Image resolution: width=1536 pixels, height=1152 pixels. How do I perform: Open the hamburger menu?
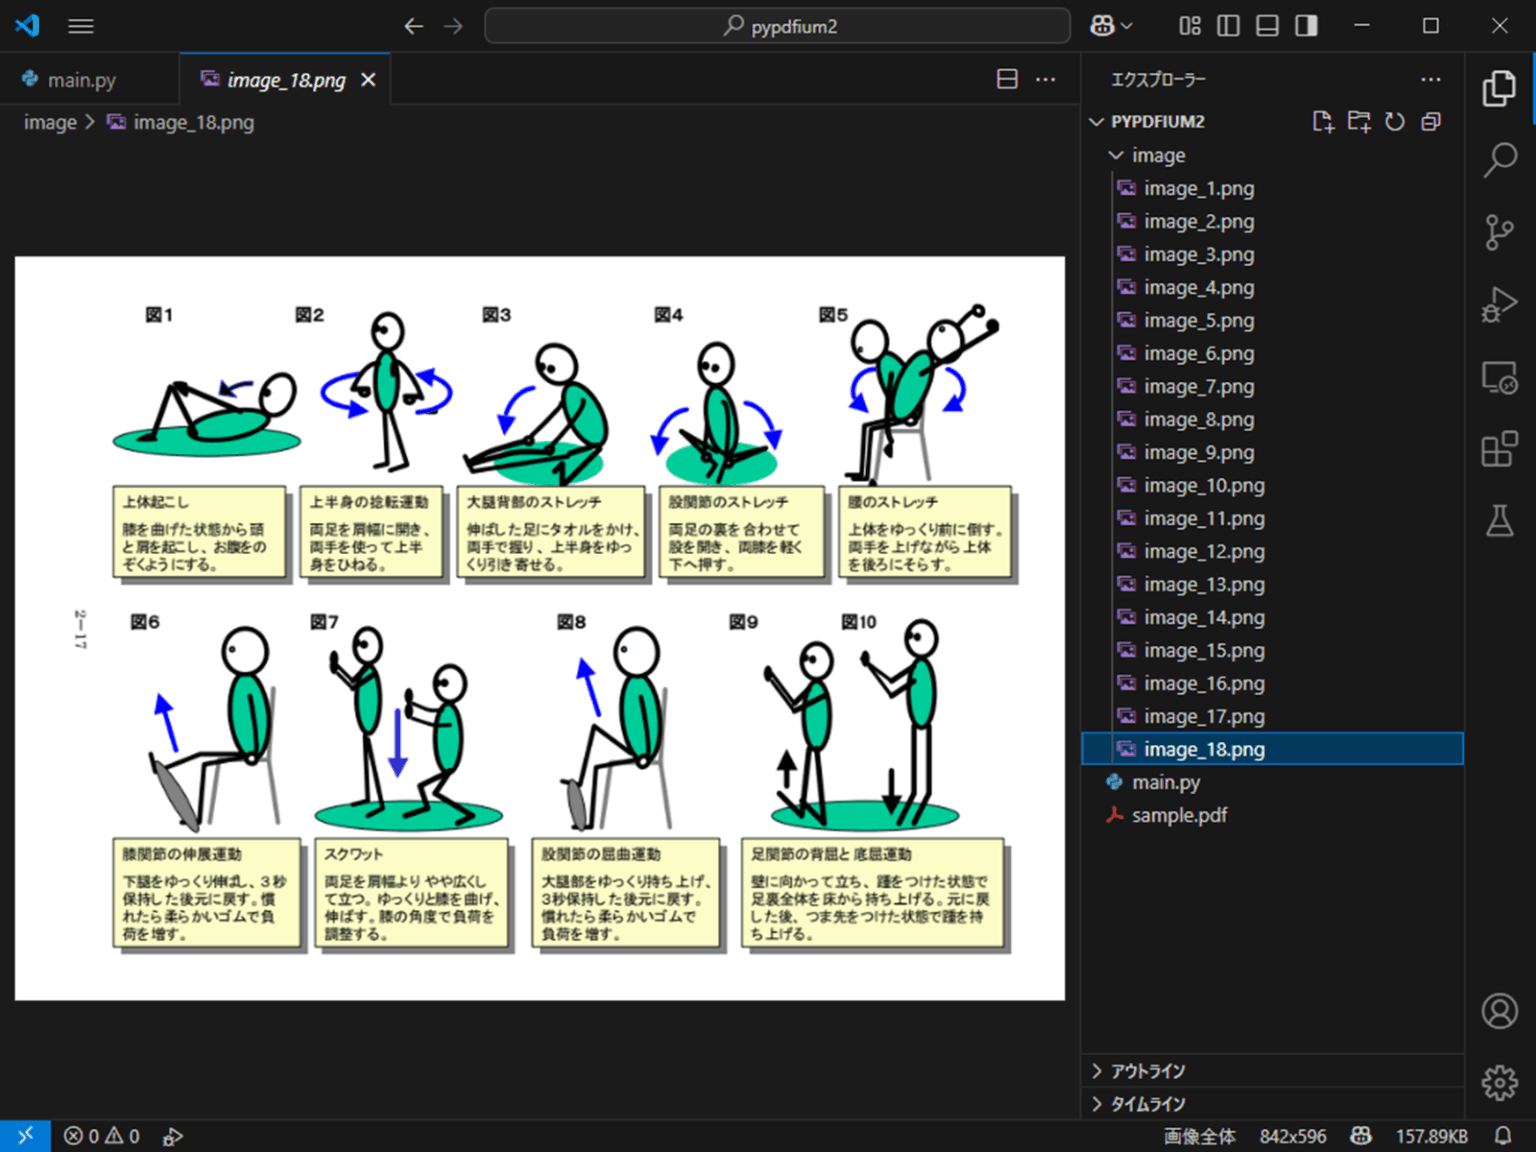80,26
